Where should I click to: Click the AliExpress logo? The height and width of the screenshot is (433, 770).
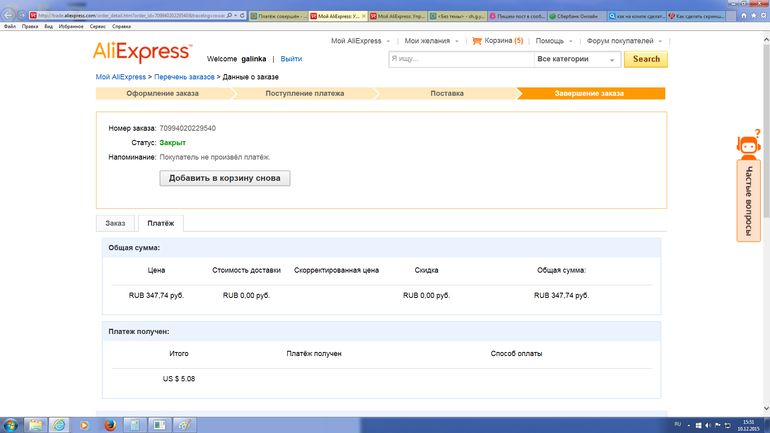(141, 53)
